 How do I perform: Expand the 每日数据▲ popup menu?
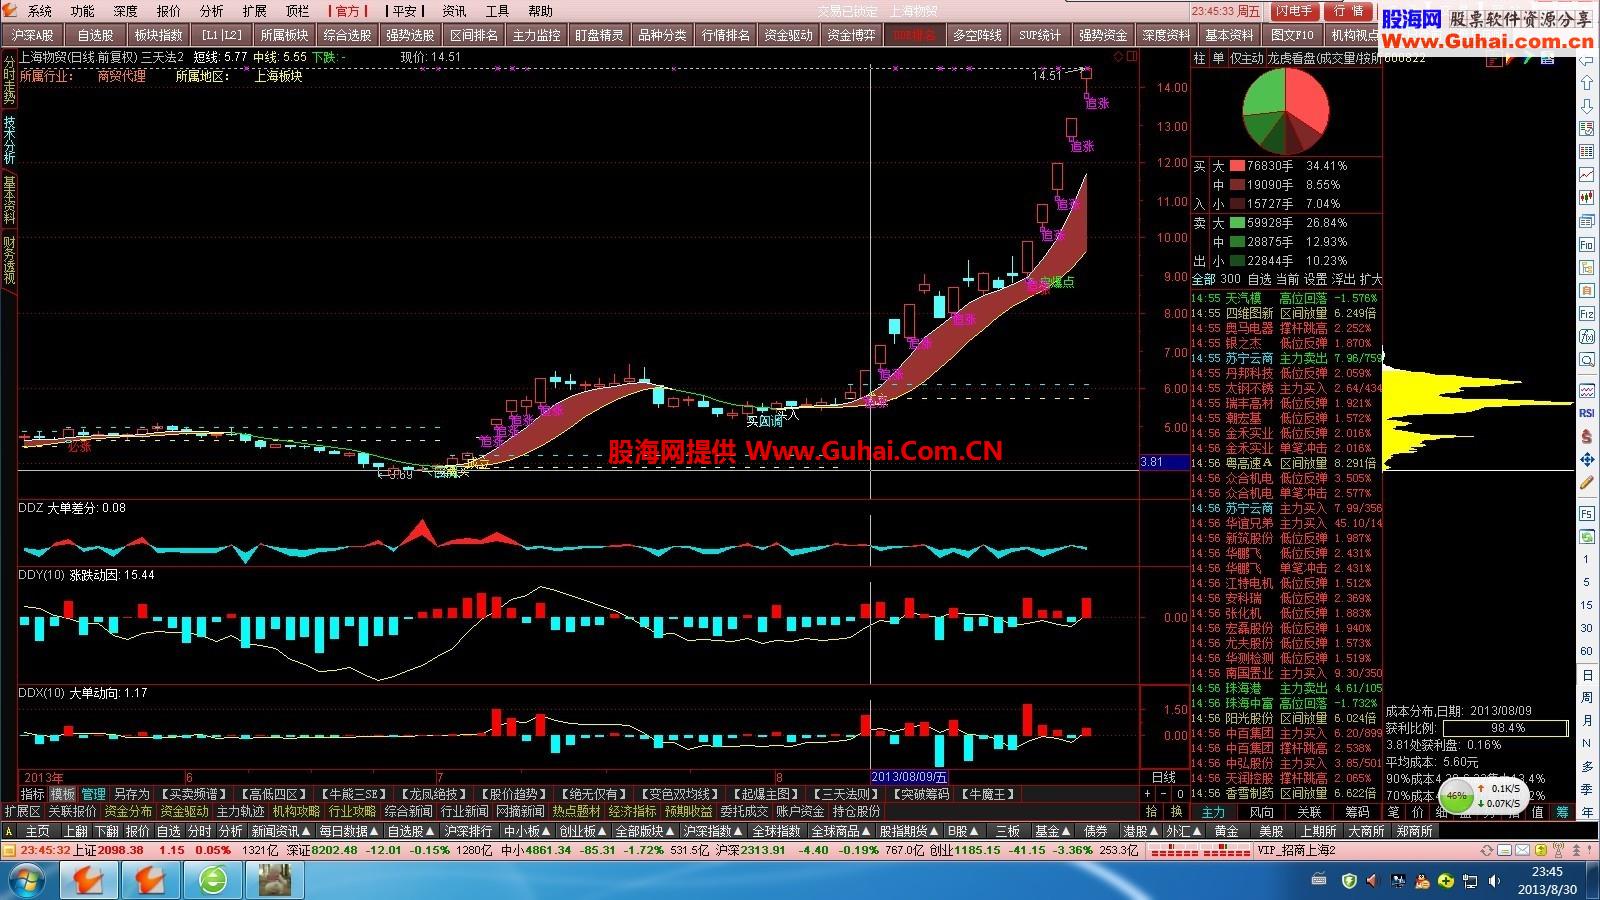pos(349,831)
